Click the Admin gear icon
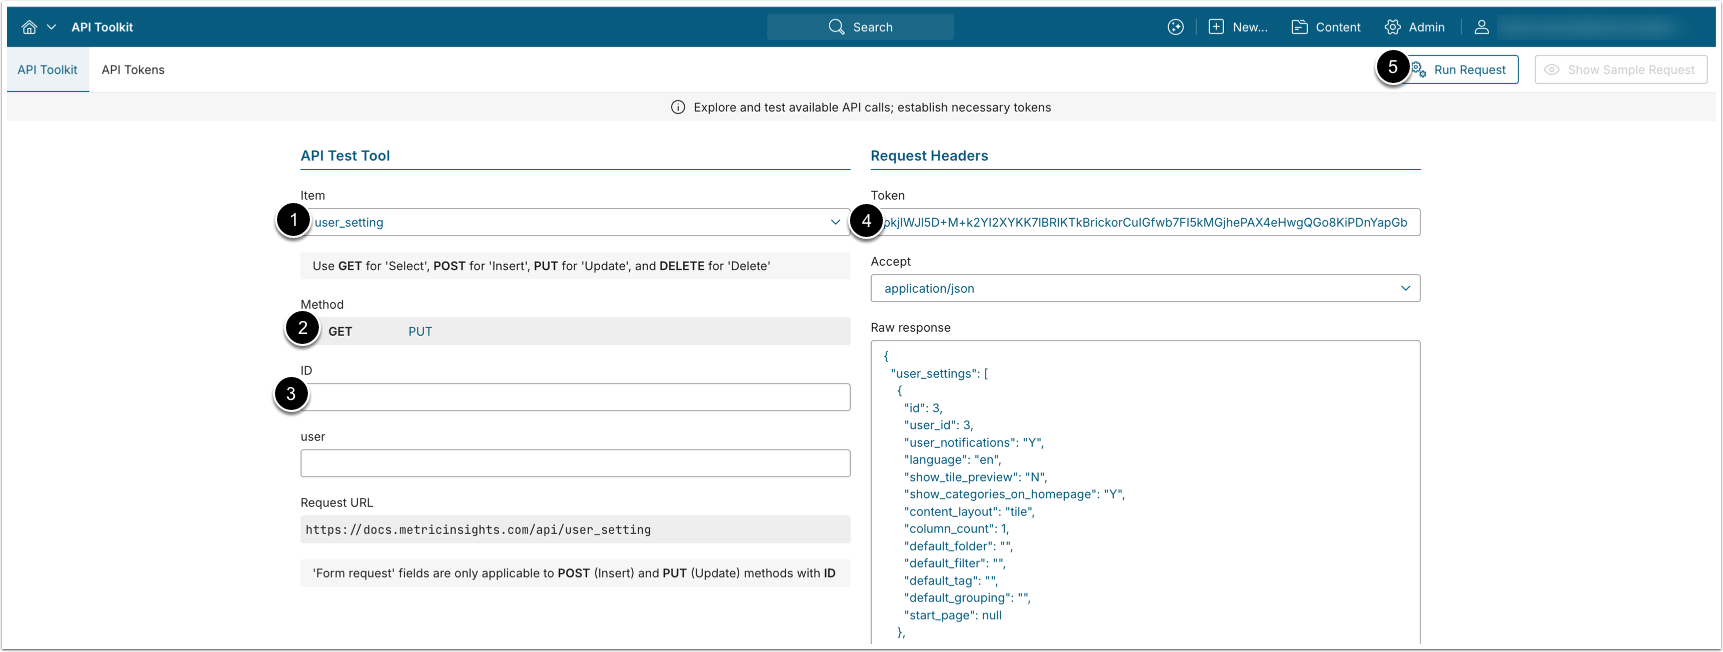This screenshot has height=652, width=1723. coord(1392,27)
